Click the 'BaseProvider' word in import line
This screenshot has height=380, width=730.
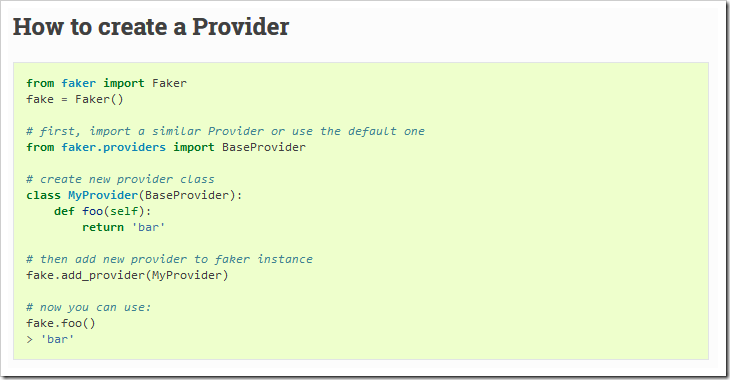(264, 147)
